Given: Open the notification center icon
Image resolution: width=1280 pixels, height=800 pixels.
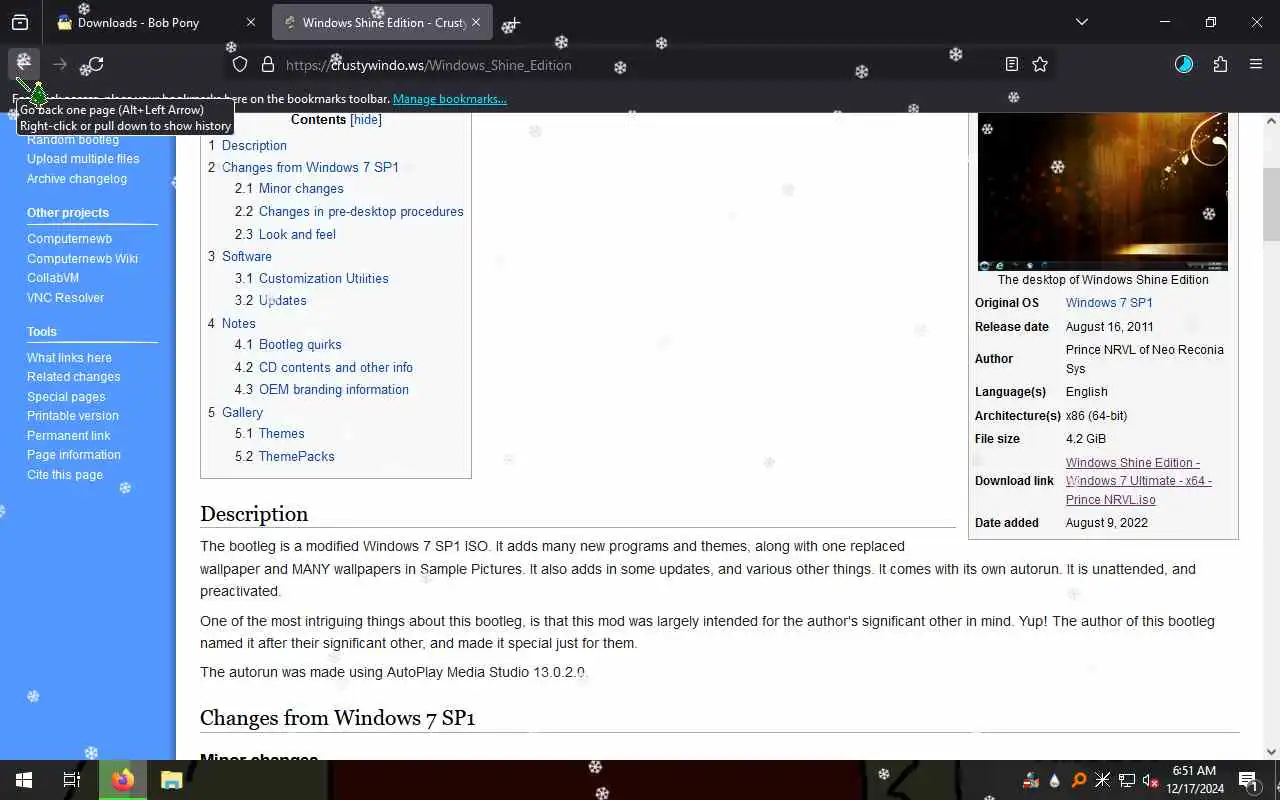Looking at the screenshot, I should tap(1248, 780).
